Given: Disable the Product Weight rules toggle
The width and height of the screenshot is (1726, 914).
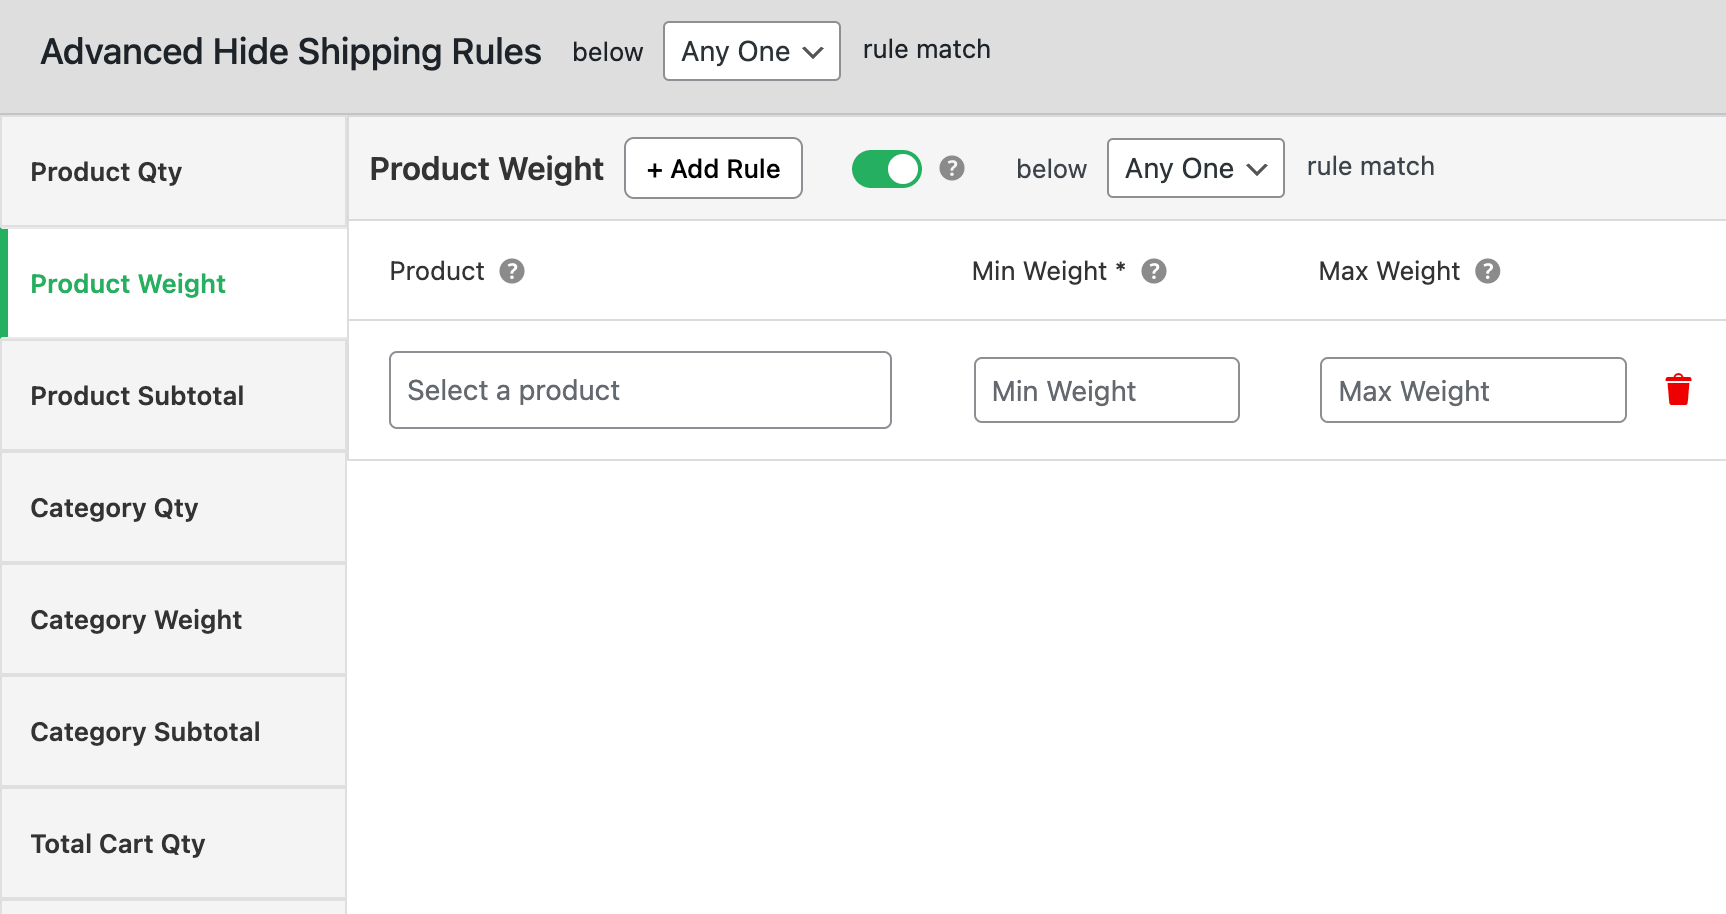Looking at the screenshot, I should pos(886,169).
